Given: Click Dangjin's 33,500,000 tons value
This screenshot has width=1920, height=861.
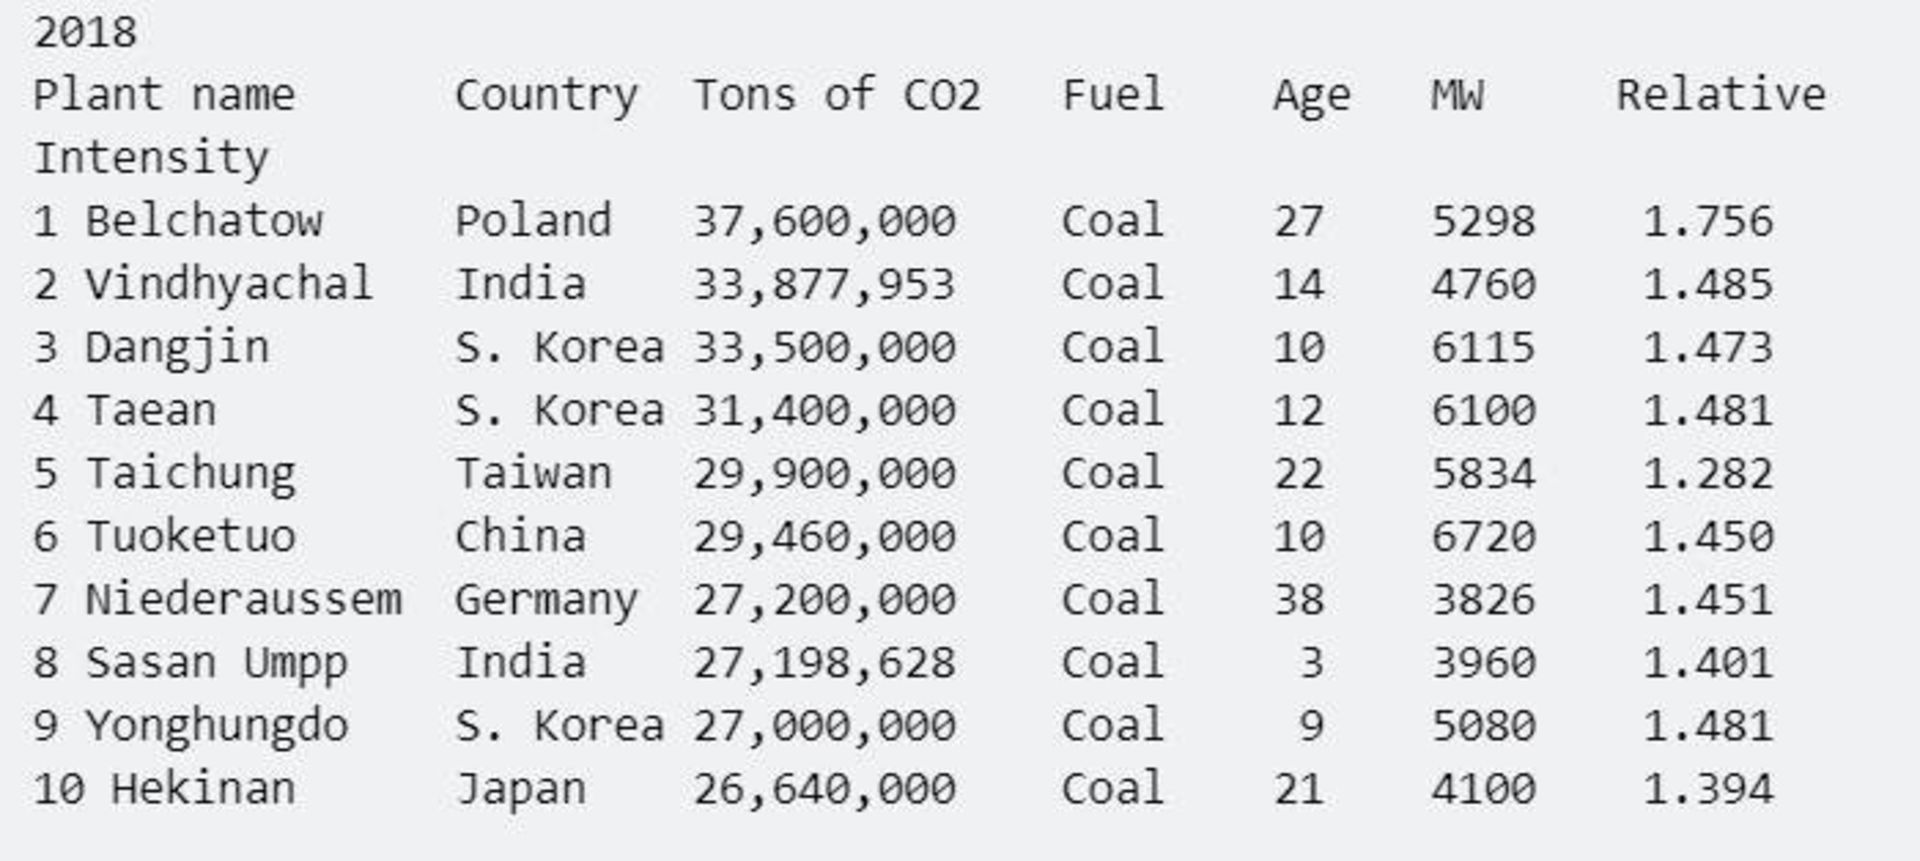Looking at the screenshot, I should coord(825,349).
